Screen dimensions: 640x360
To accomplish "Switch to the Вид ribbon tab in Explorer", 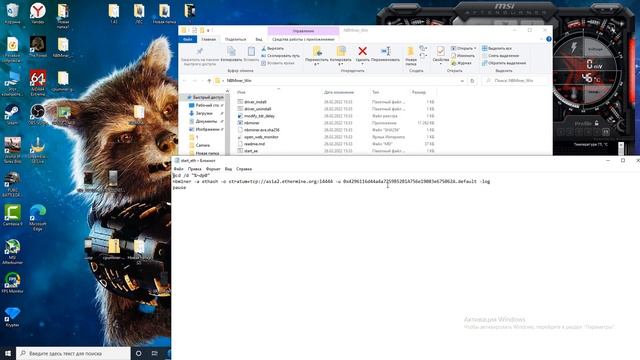I will [259, 39].
